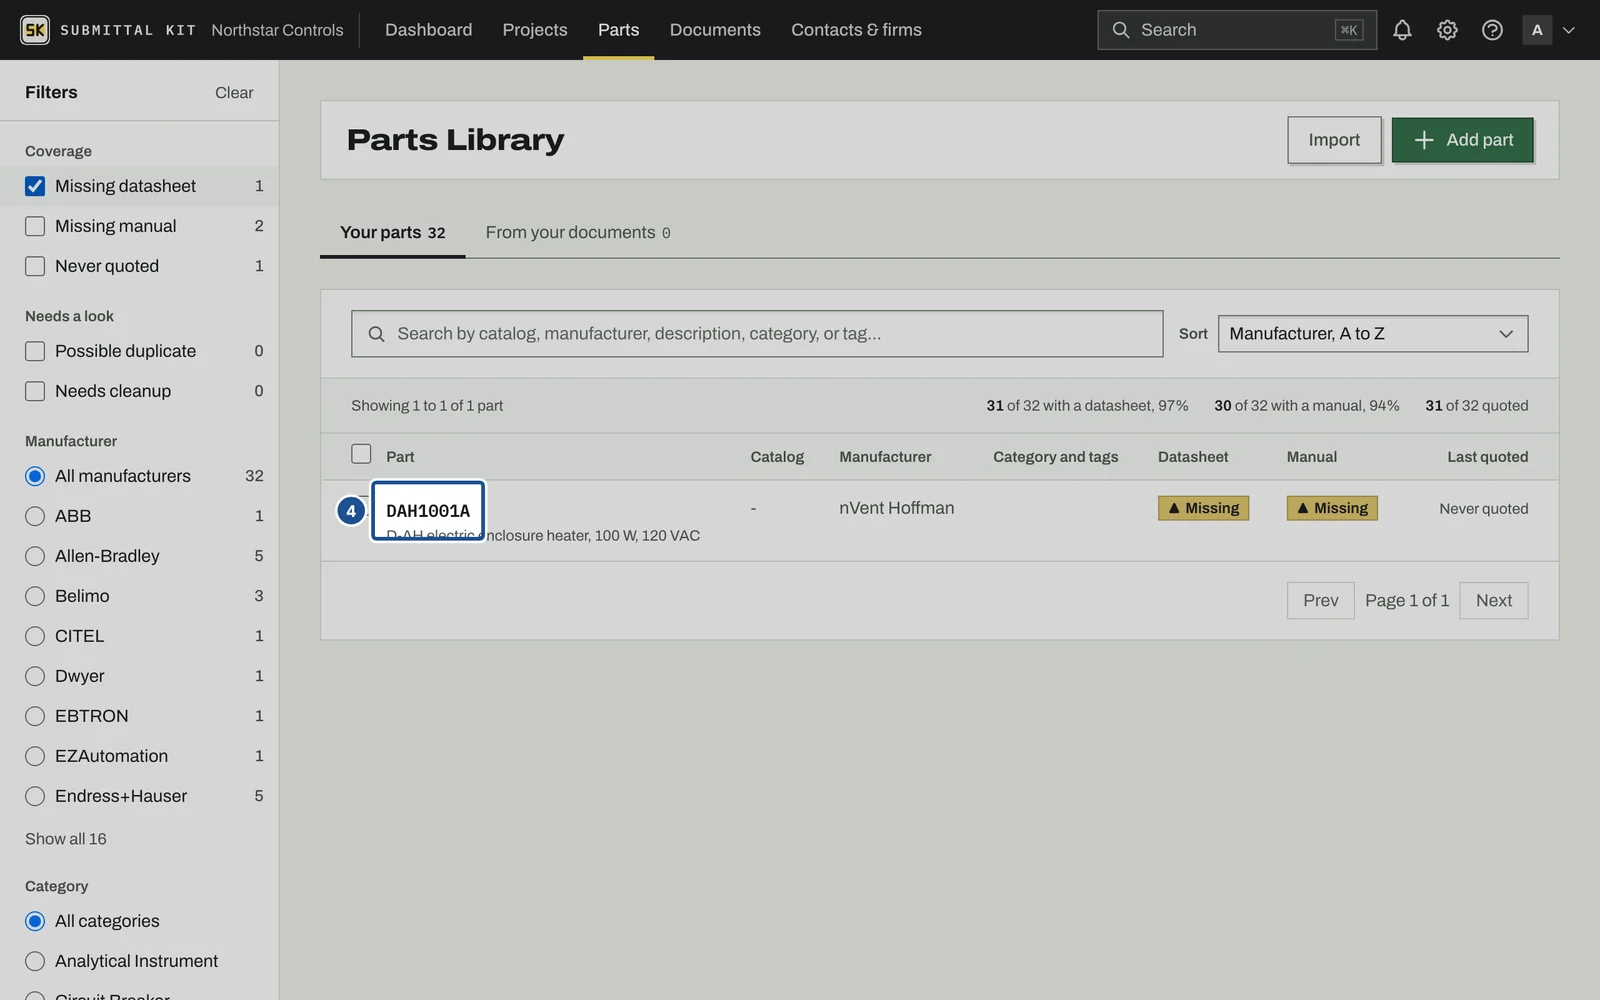Click the Next page button
This screenshot has width=1600, height=1000.
(x=1493, y=601)
